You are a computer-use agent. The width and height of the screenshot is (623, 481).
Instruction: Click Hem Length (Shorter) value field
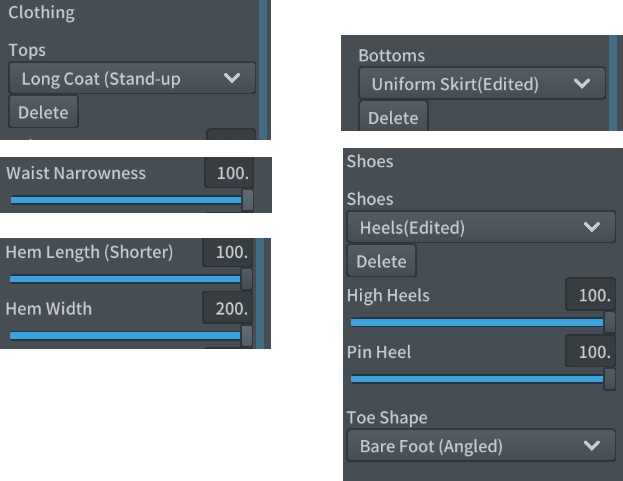(x=230, y=253)
